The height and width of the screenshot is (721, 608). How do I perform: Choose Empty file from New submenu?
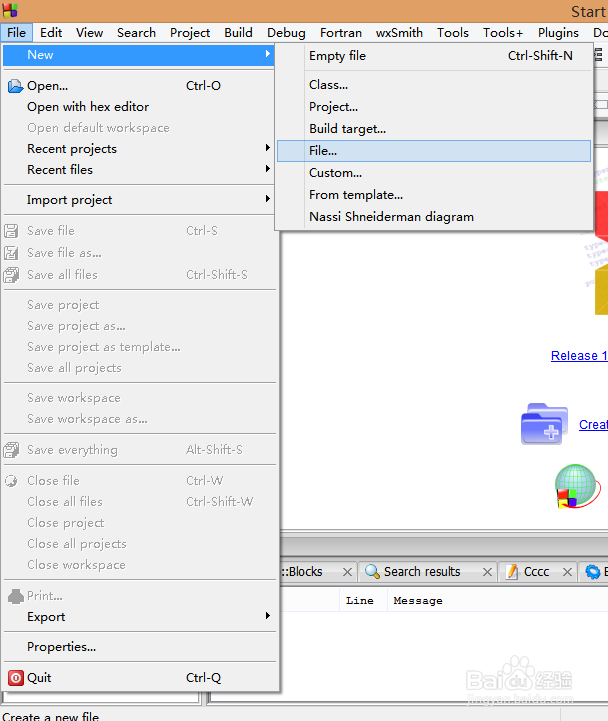tap(434, 56)
